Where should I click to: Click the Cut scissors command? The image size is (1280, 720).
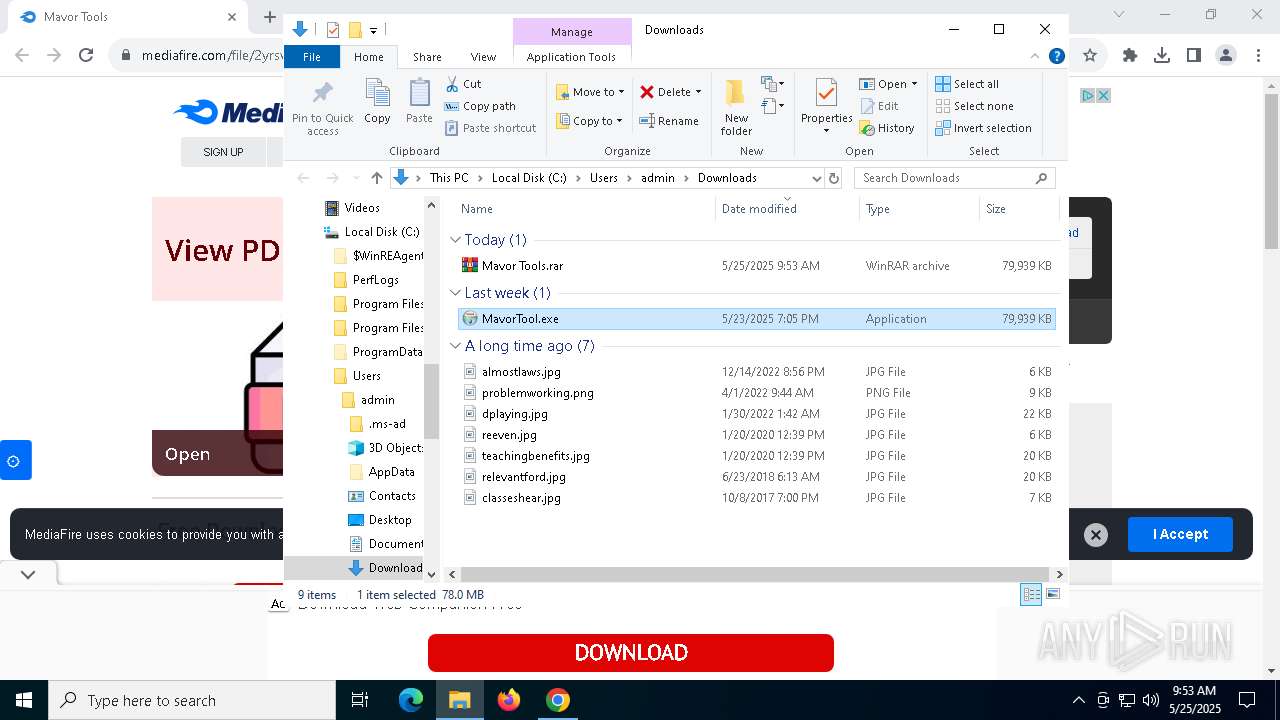coord(463,84)
